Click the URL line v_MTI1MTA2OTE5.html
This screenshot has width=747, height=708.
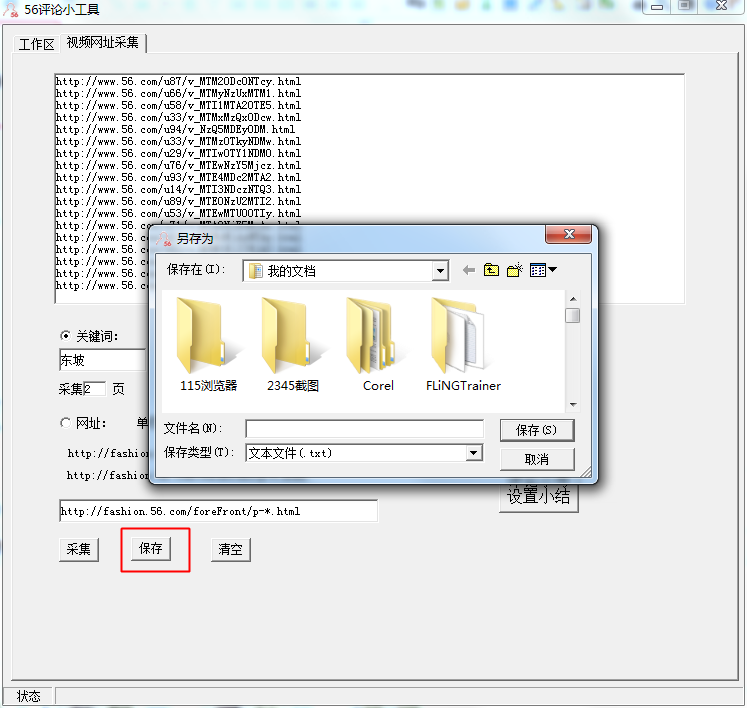click(178, 105)
